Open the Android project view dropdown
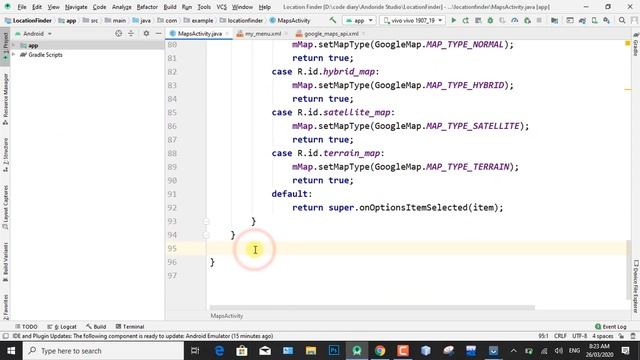Viewport: 640px width, 360px height. click(33, 33)
